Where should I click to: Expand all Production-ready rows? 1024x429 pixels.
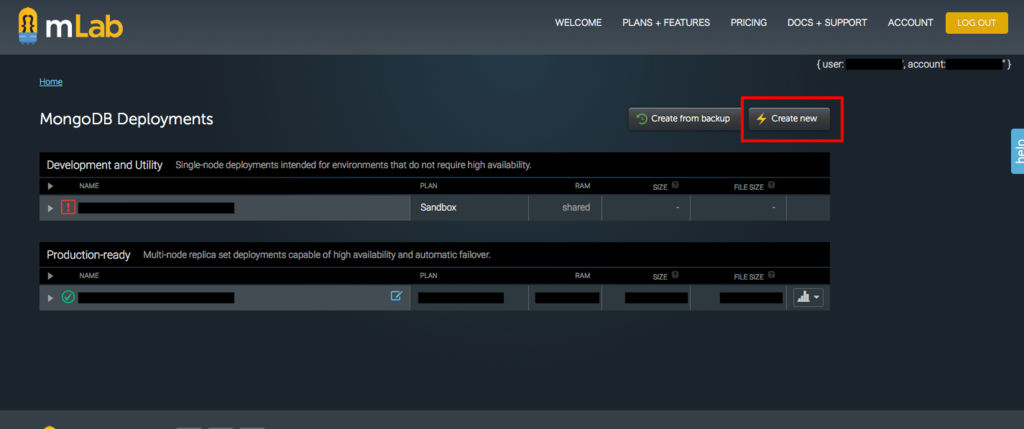pyautogui.click(x=50, y=276)
